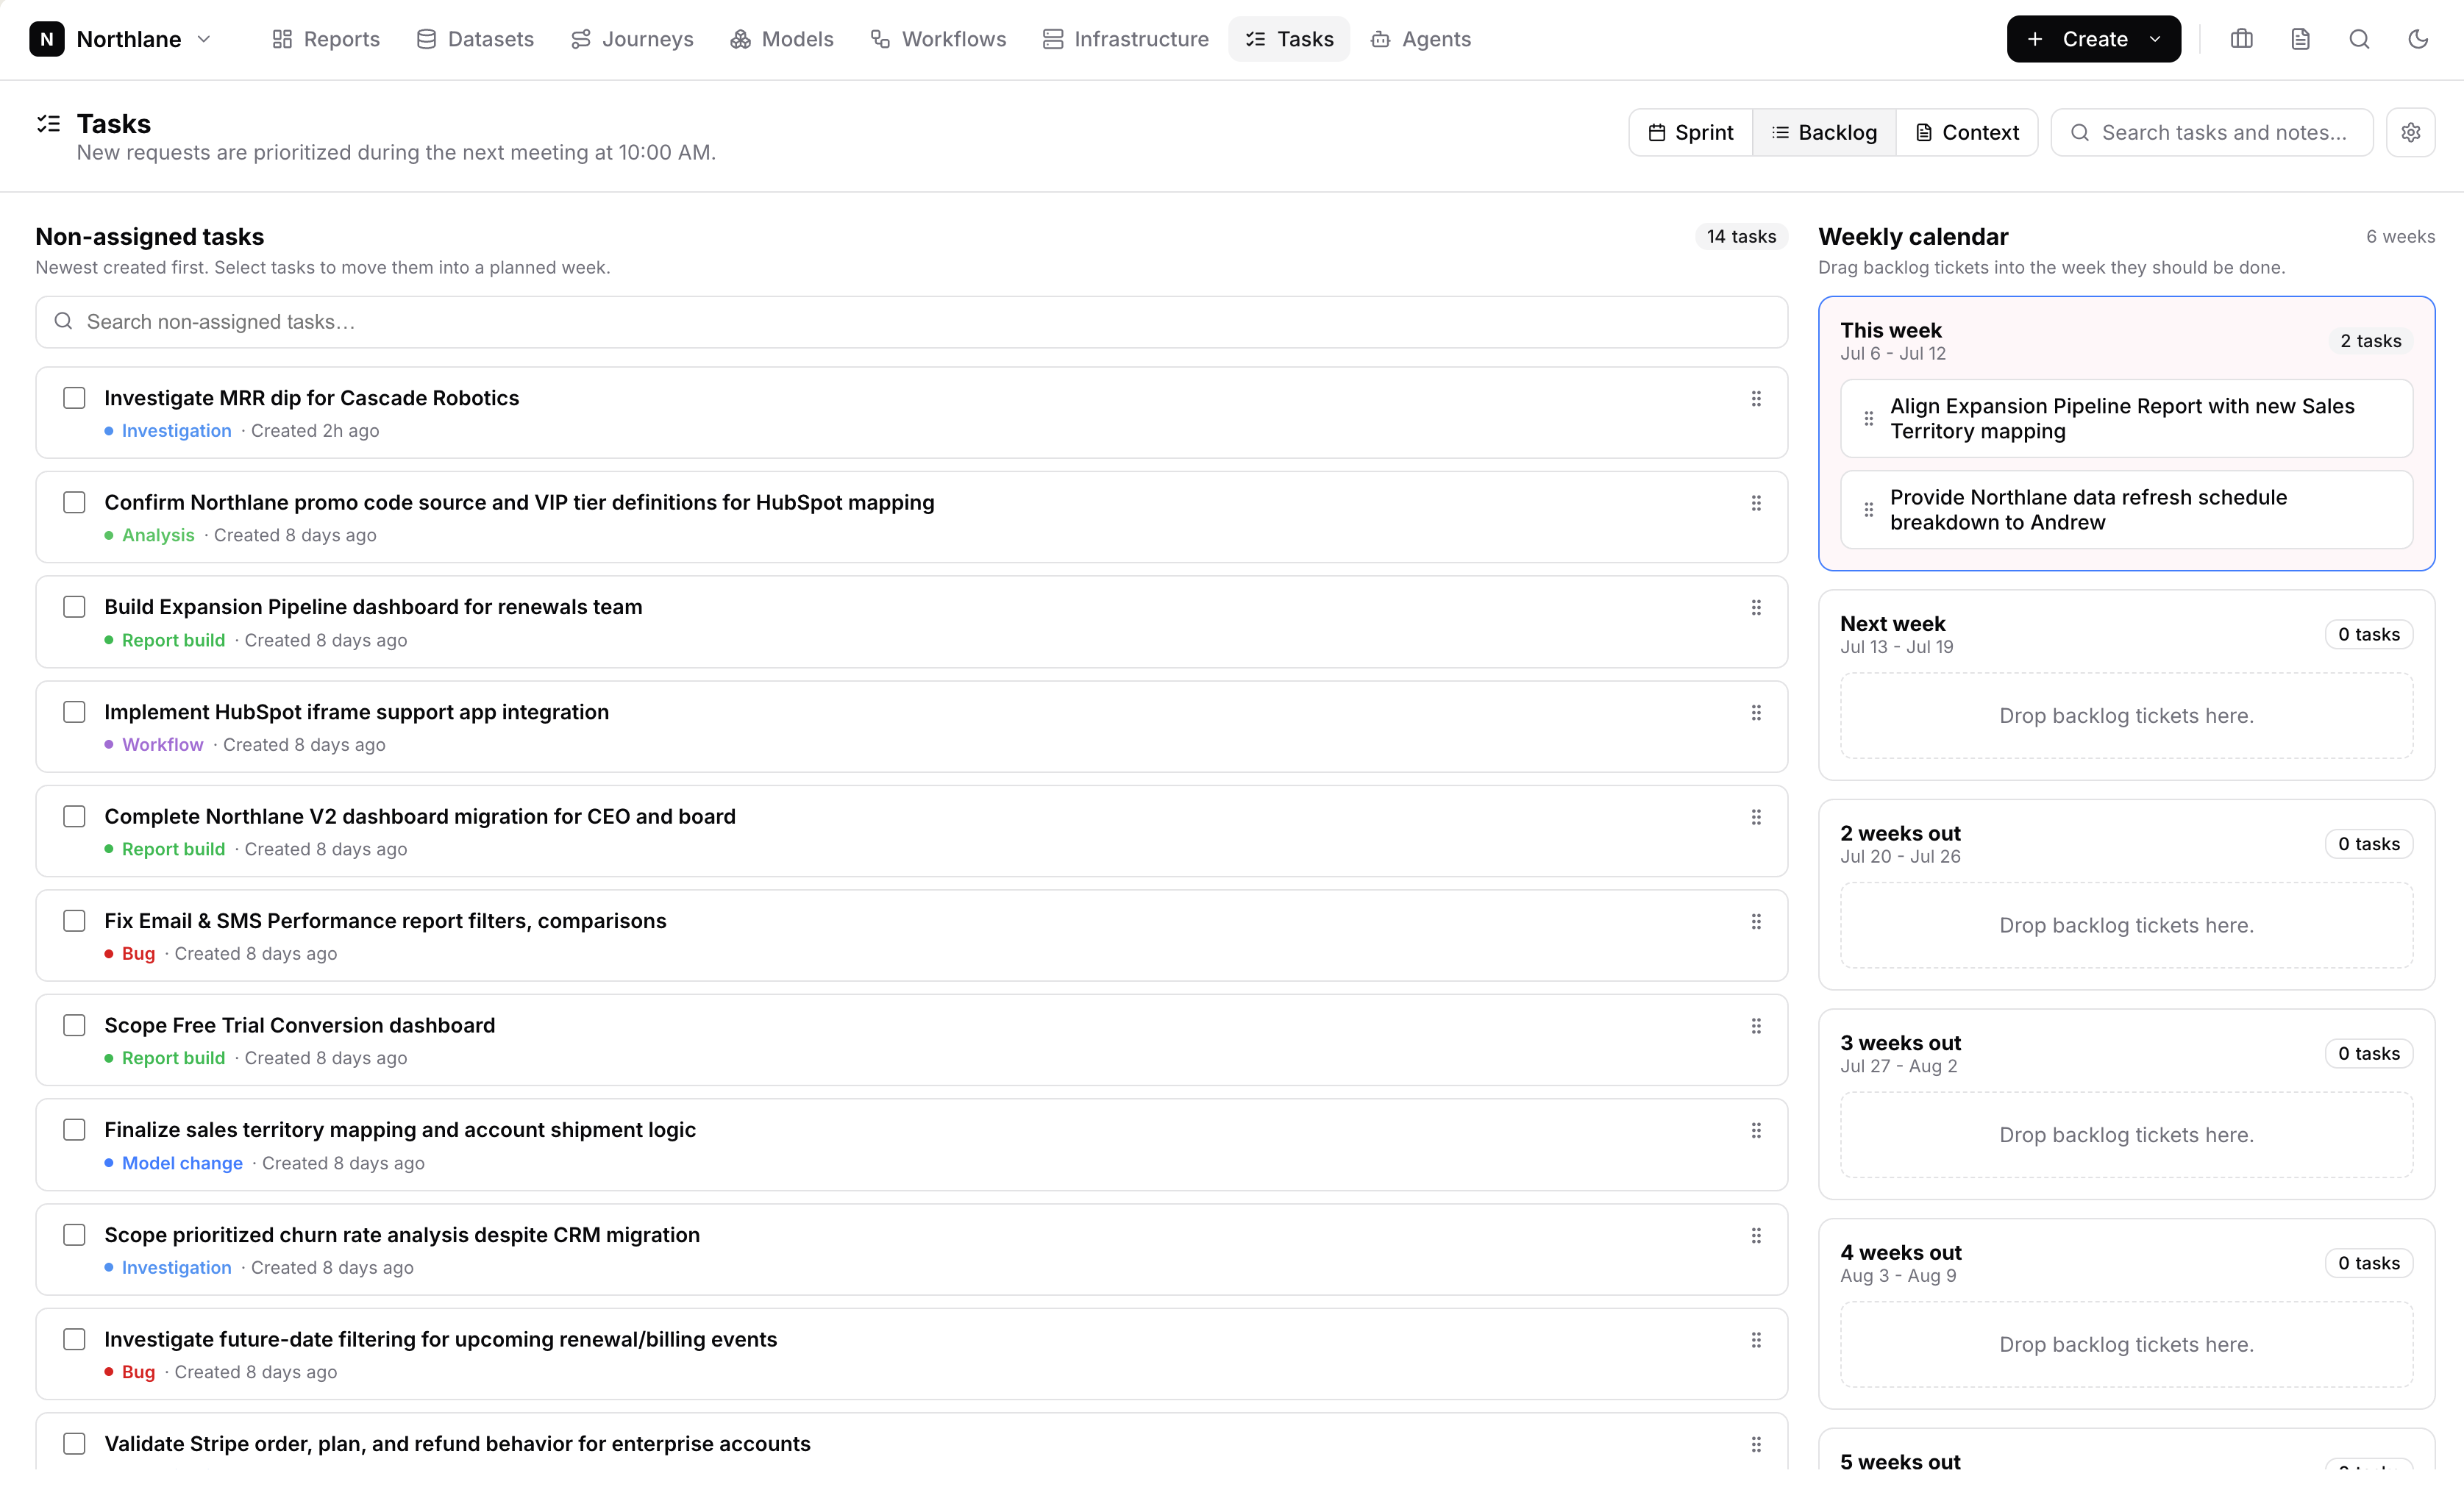
Task: Click drag handle on Provide Northlane data refresh card
Action: [x=1868, y=510]
